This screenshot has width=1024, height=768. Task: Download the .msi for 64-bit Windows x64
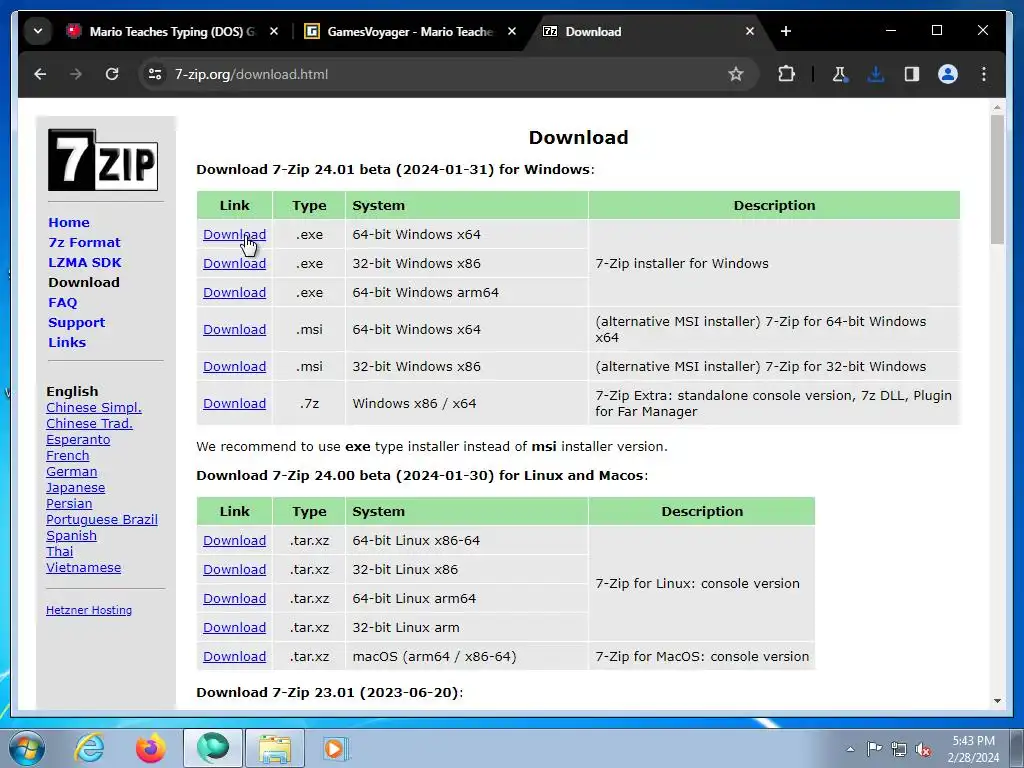pos(234,330)
